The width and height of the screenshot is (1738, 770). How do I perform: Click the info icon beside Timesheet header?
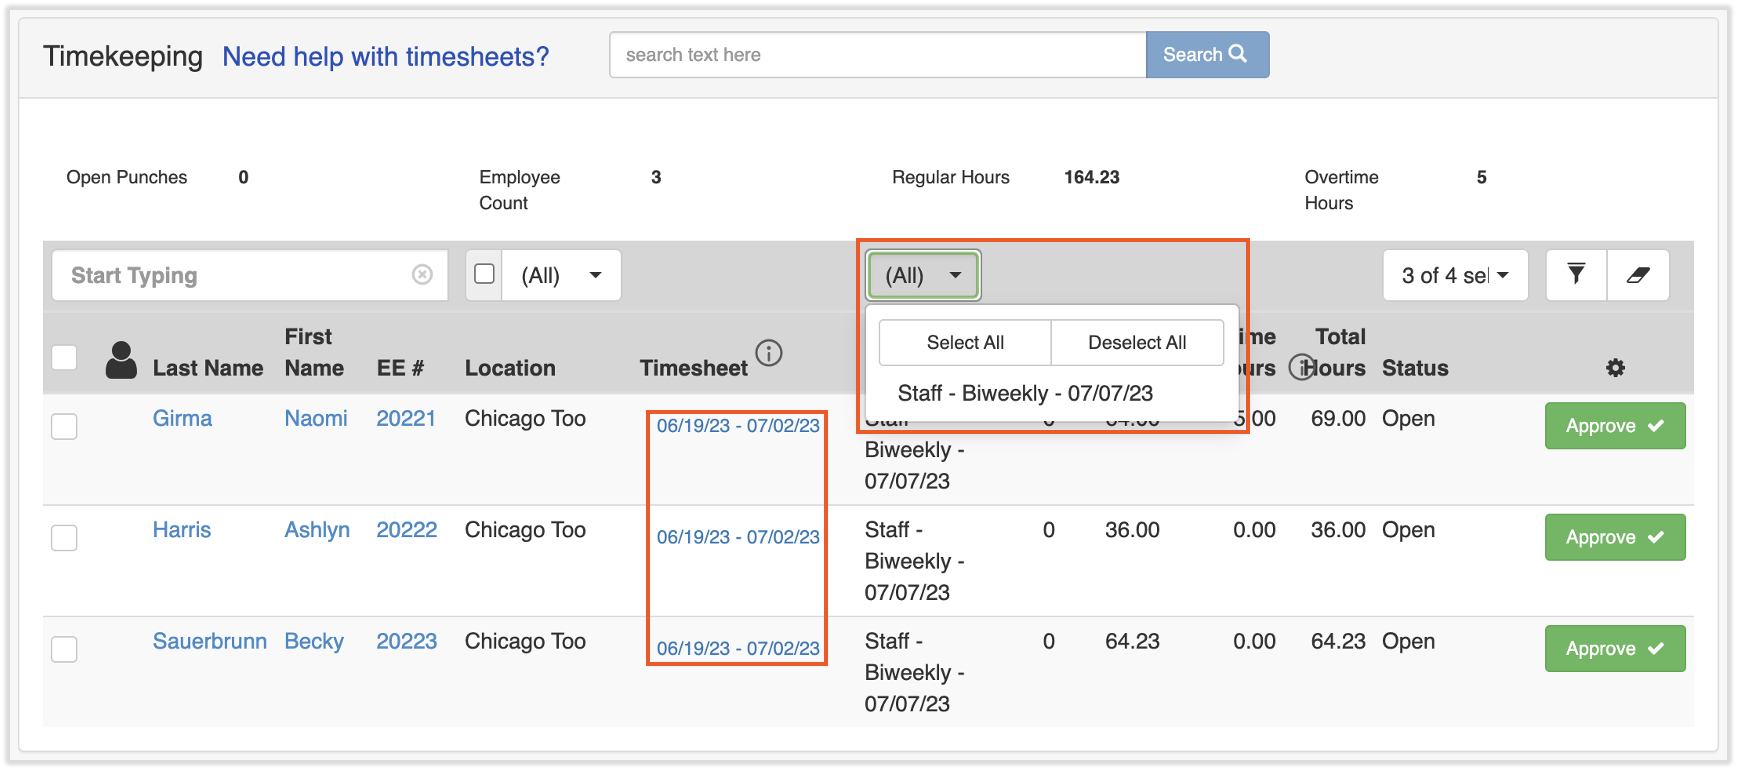click(x=768, y=353)
